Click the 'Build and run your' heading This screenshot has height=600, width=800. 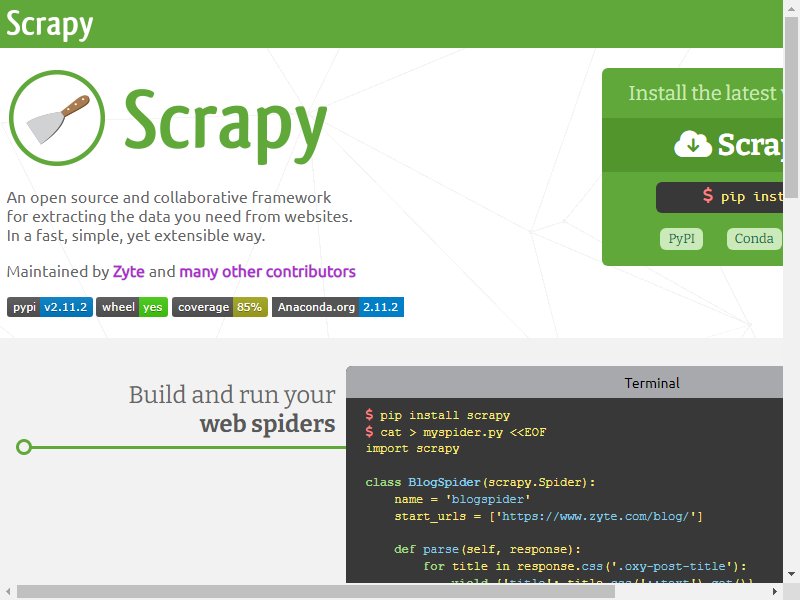click(x=232, y=395)
